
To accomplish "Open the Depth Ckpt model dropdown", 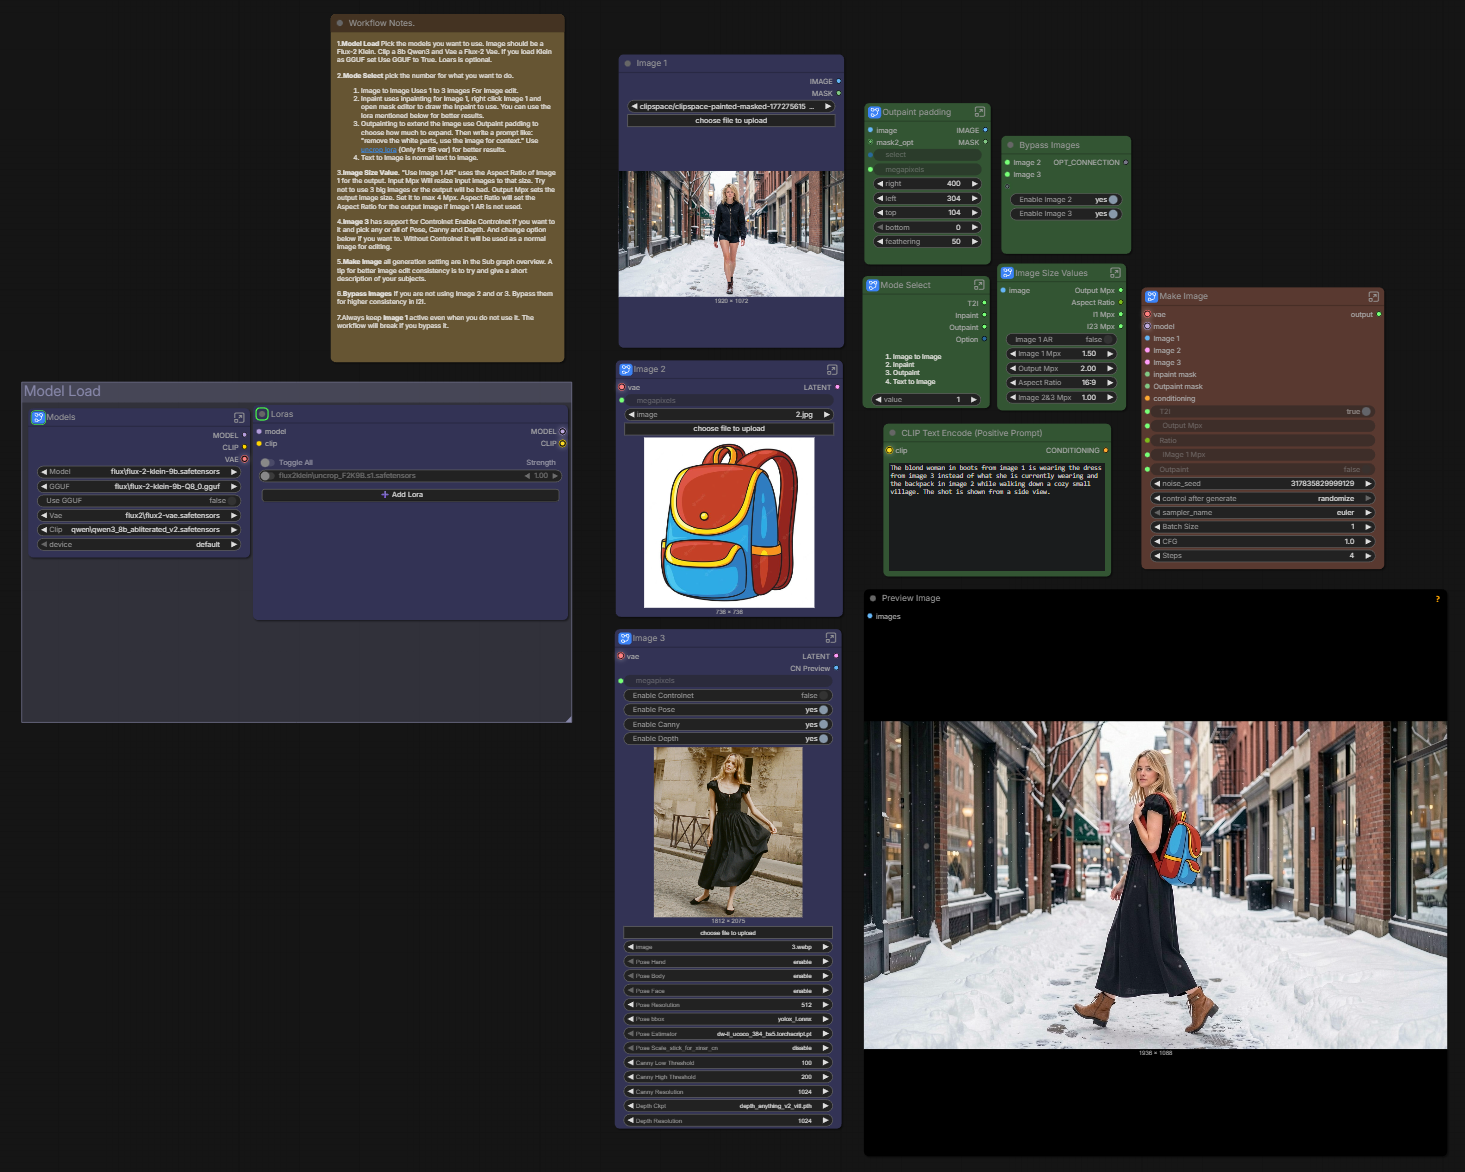I will 728,1106.
